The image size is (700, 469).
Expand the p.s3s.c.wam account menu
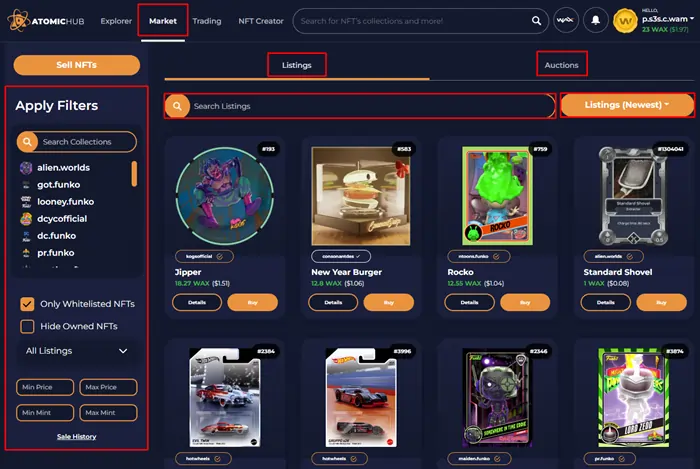(667, 19)
